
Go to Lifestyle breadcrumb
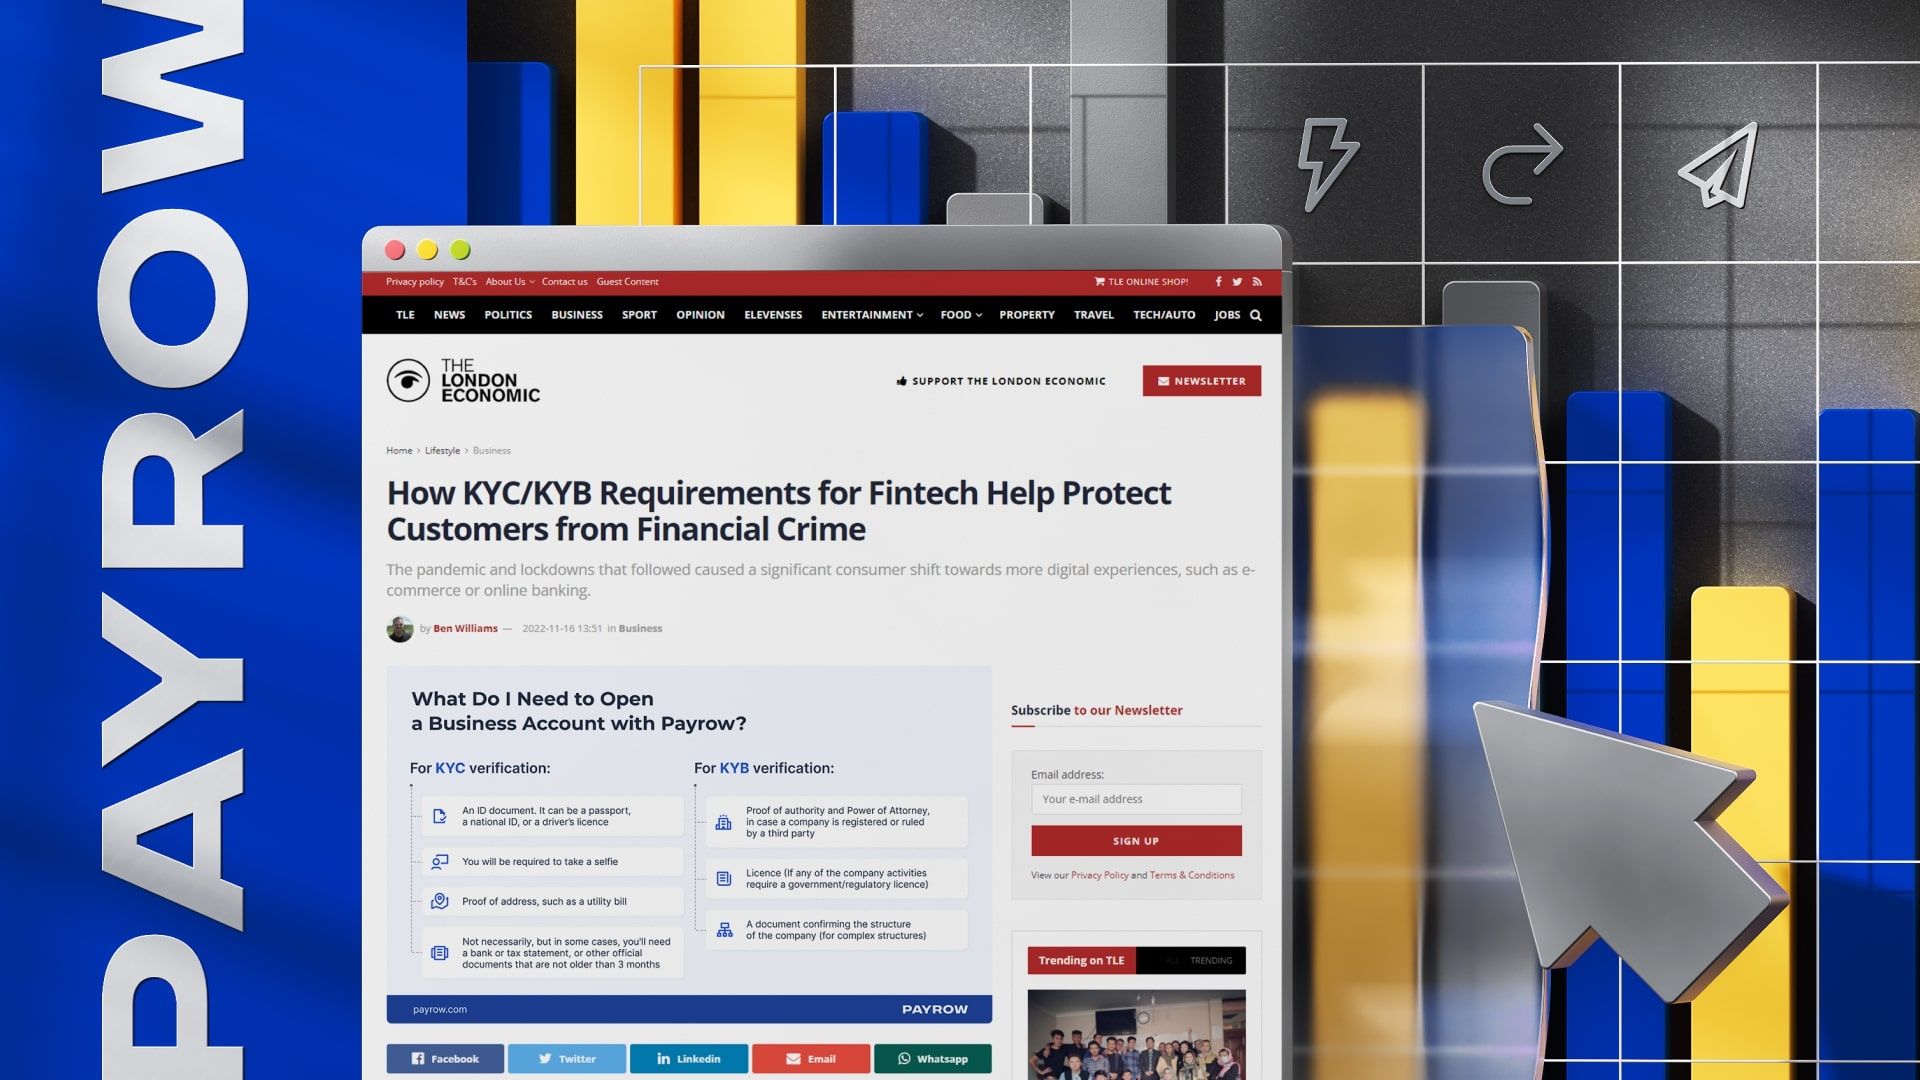click(442, 451)
